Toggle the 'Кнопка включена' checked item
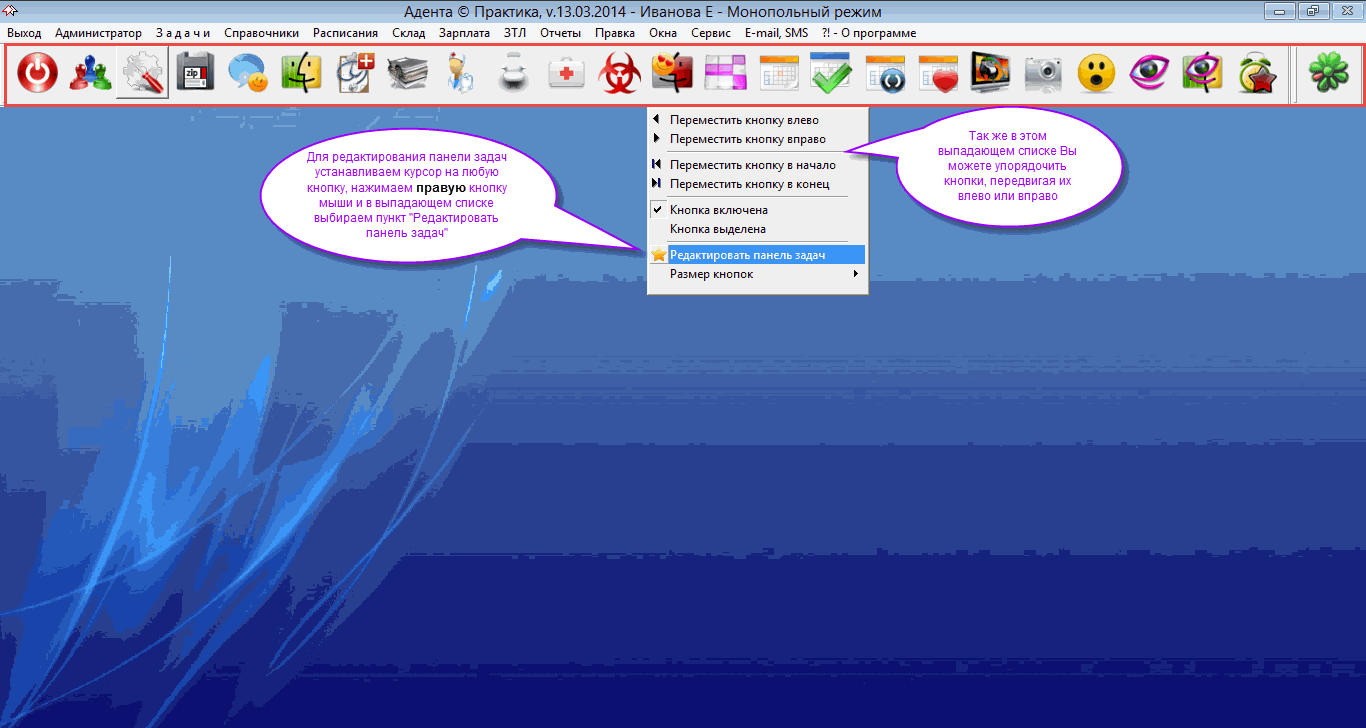This screenshot has height=728, width=1366. [x=718, y=210]
